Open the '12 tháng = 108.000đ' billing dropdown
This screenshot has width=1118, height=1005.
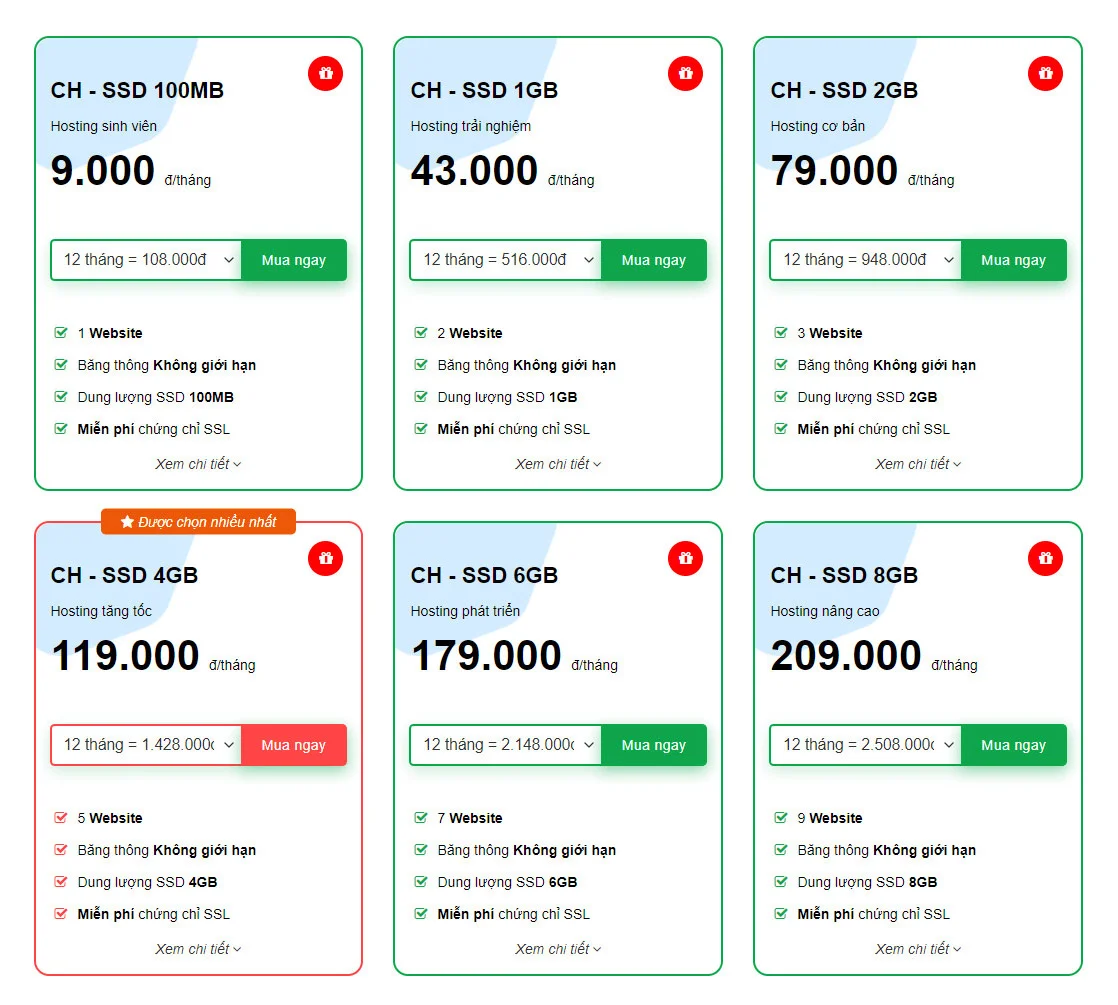(147, 260)
